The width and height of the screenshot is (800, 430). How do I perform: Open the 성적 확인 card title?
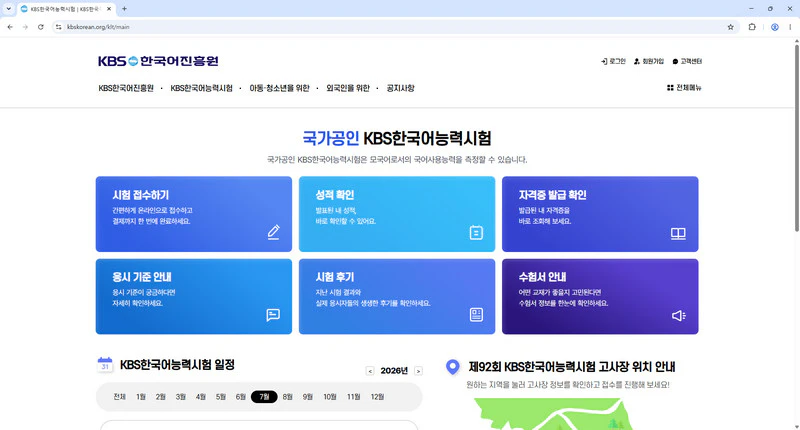(x=335, y=195)
